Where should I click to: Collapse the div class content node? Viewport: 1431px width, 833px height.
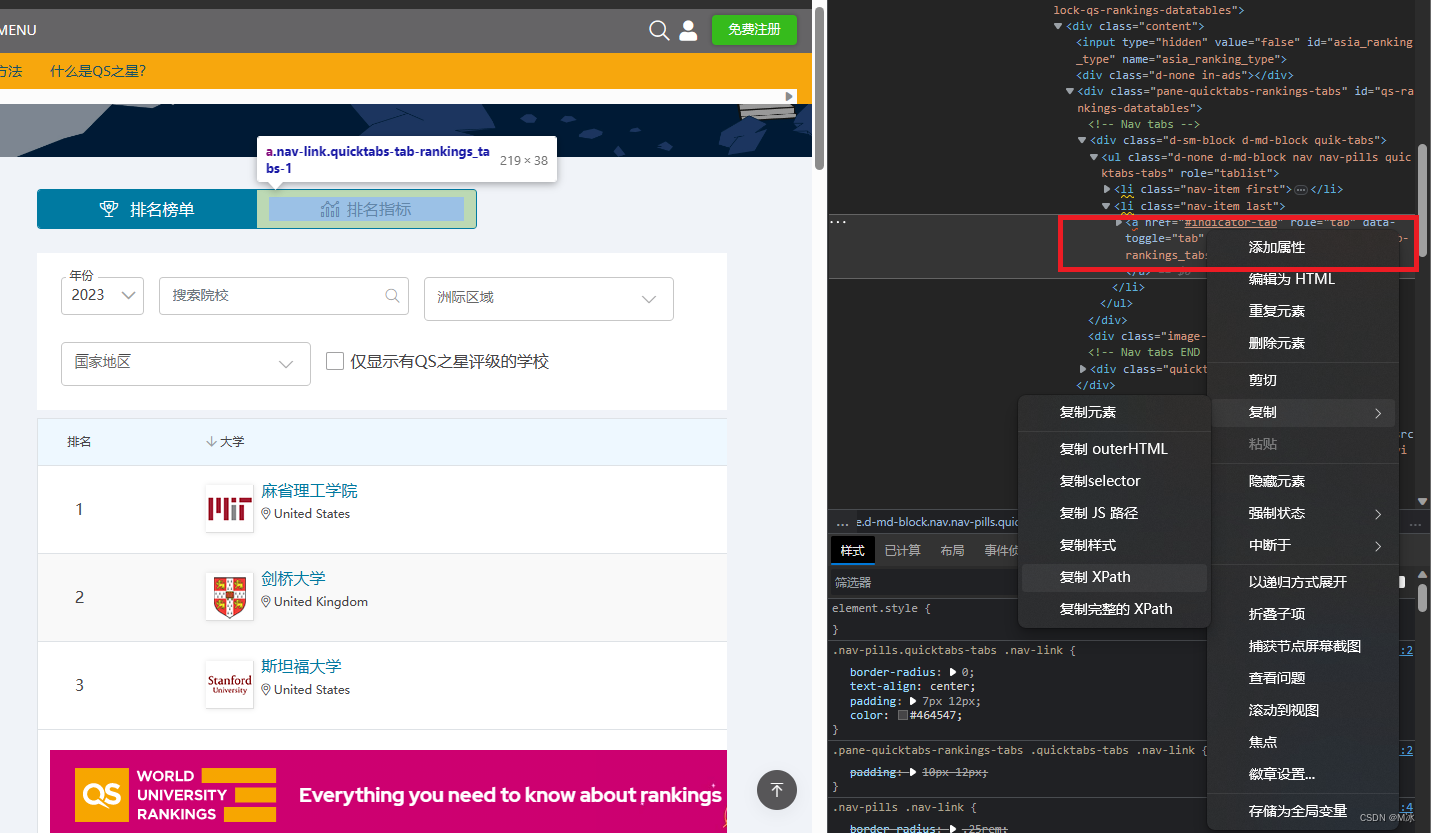point(1058,26)
